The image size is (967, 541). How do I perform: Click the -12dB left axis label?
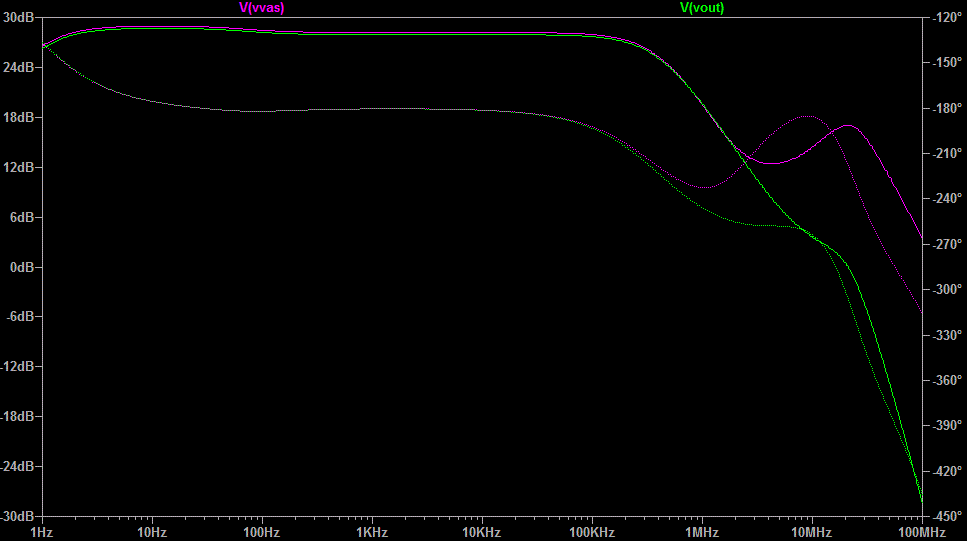tap(17, 366)
